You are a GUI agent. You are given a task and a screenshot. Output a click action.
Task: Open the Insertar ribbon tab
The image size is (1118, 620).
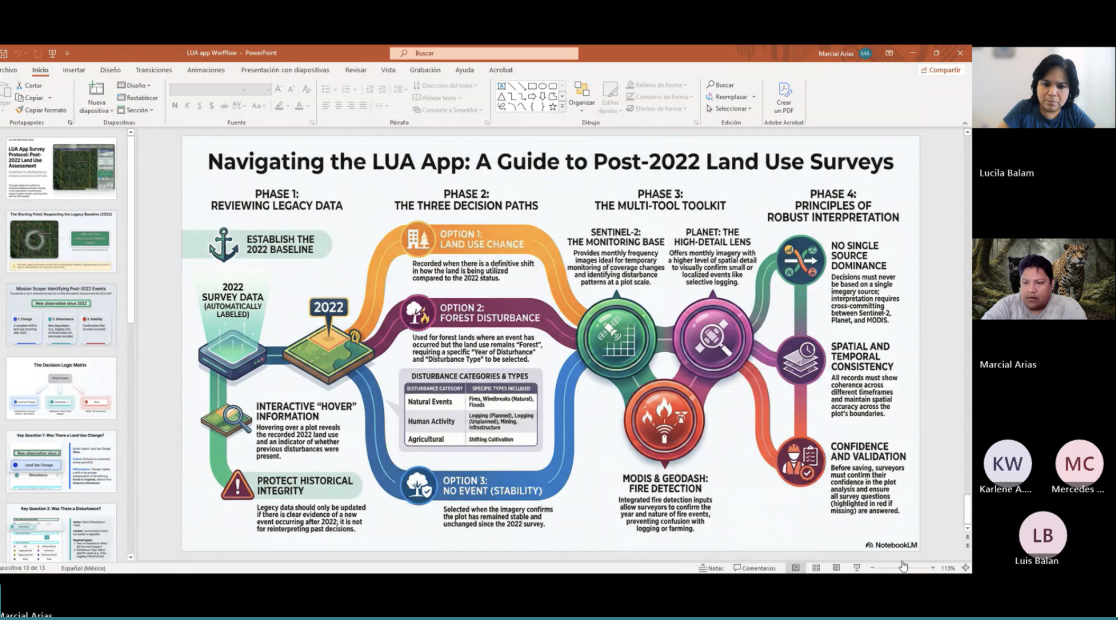(x=74, y=70)
